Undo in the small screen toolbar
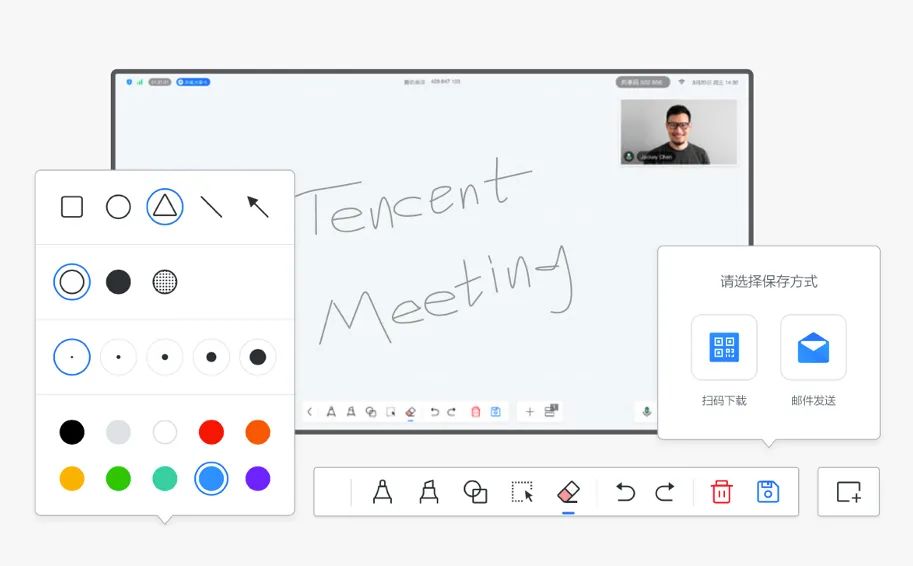 pyautogui.click(x=434, y=412)
